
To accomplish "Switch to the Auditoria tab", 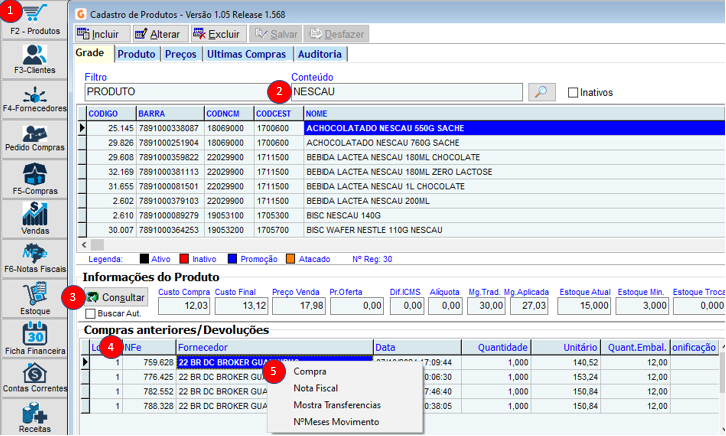I will (x=320, y=54).
